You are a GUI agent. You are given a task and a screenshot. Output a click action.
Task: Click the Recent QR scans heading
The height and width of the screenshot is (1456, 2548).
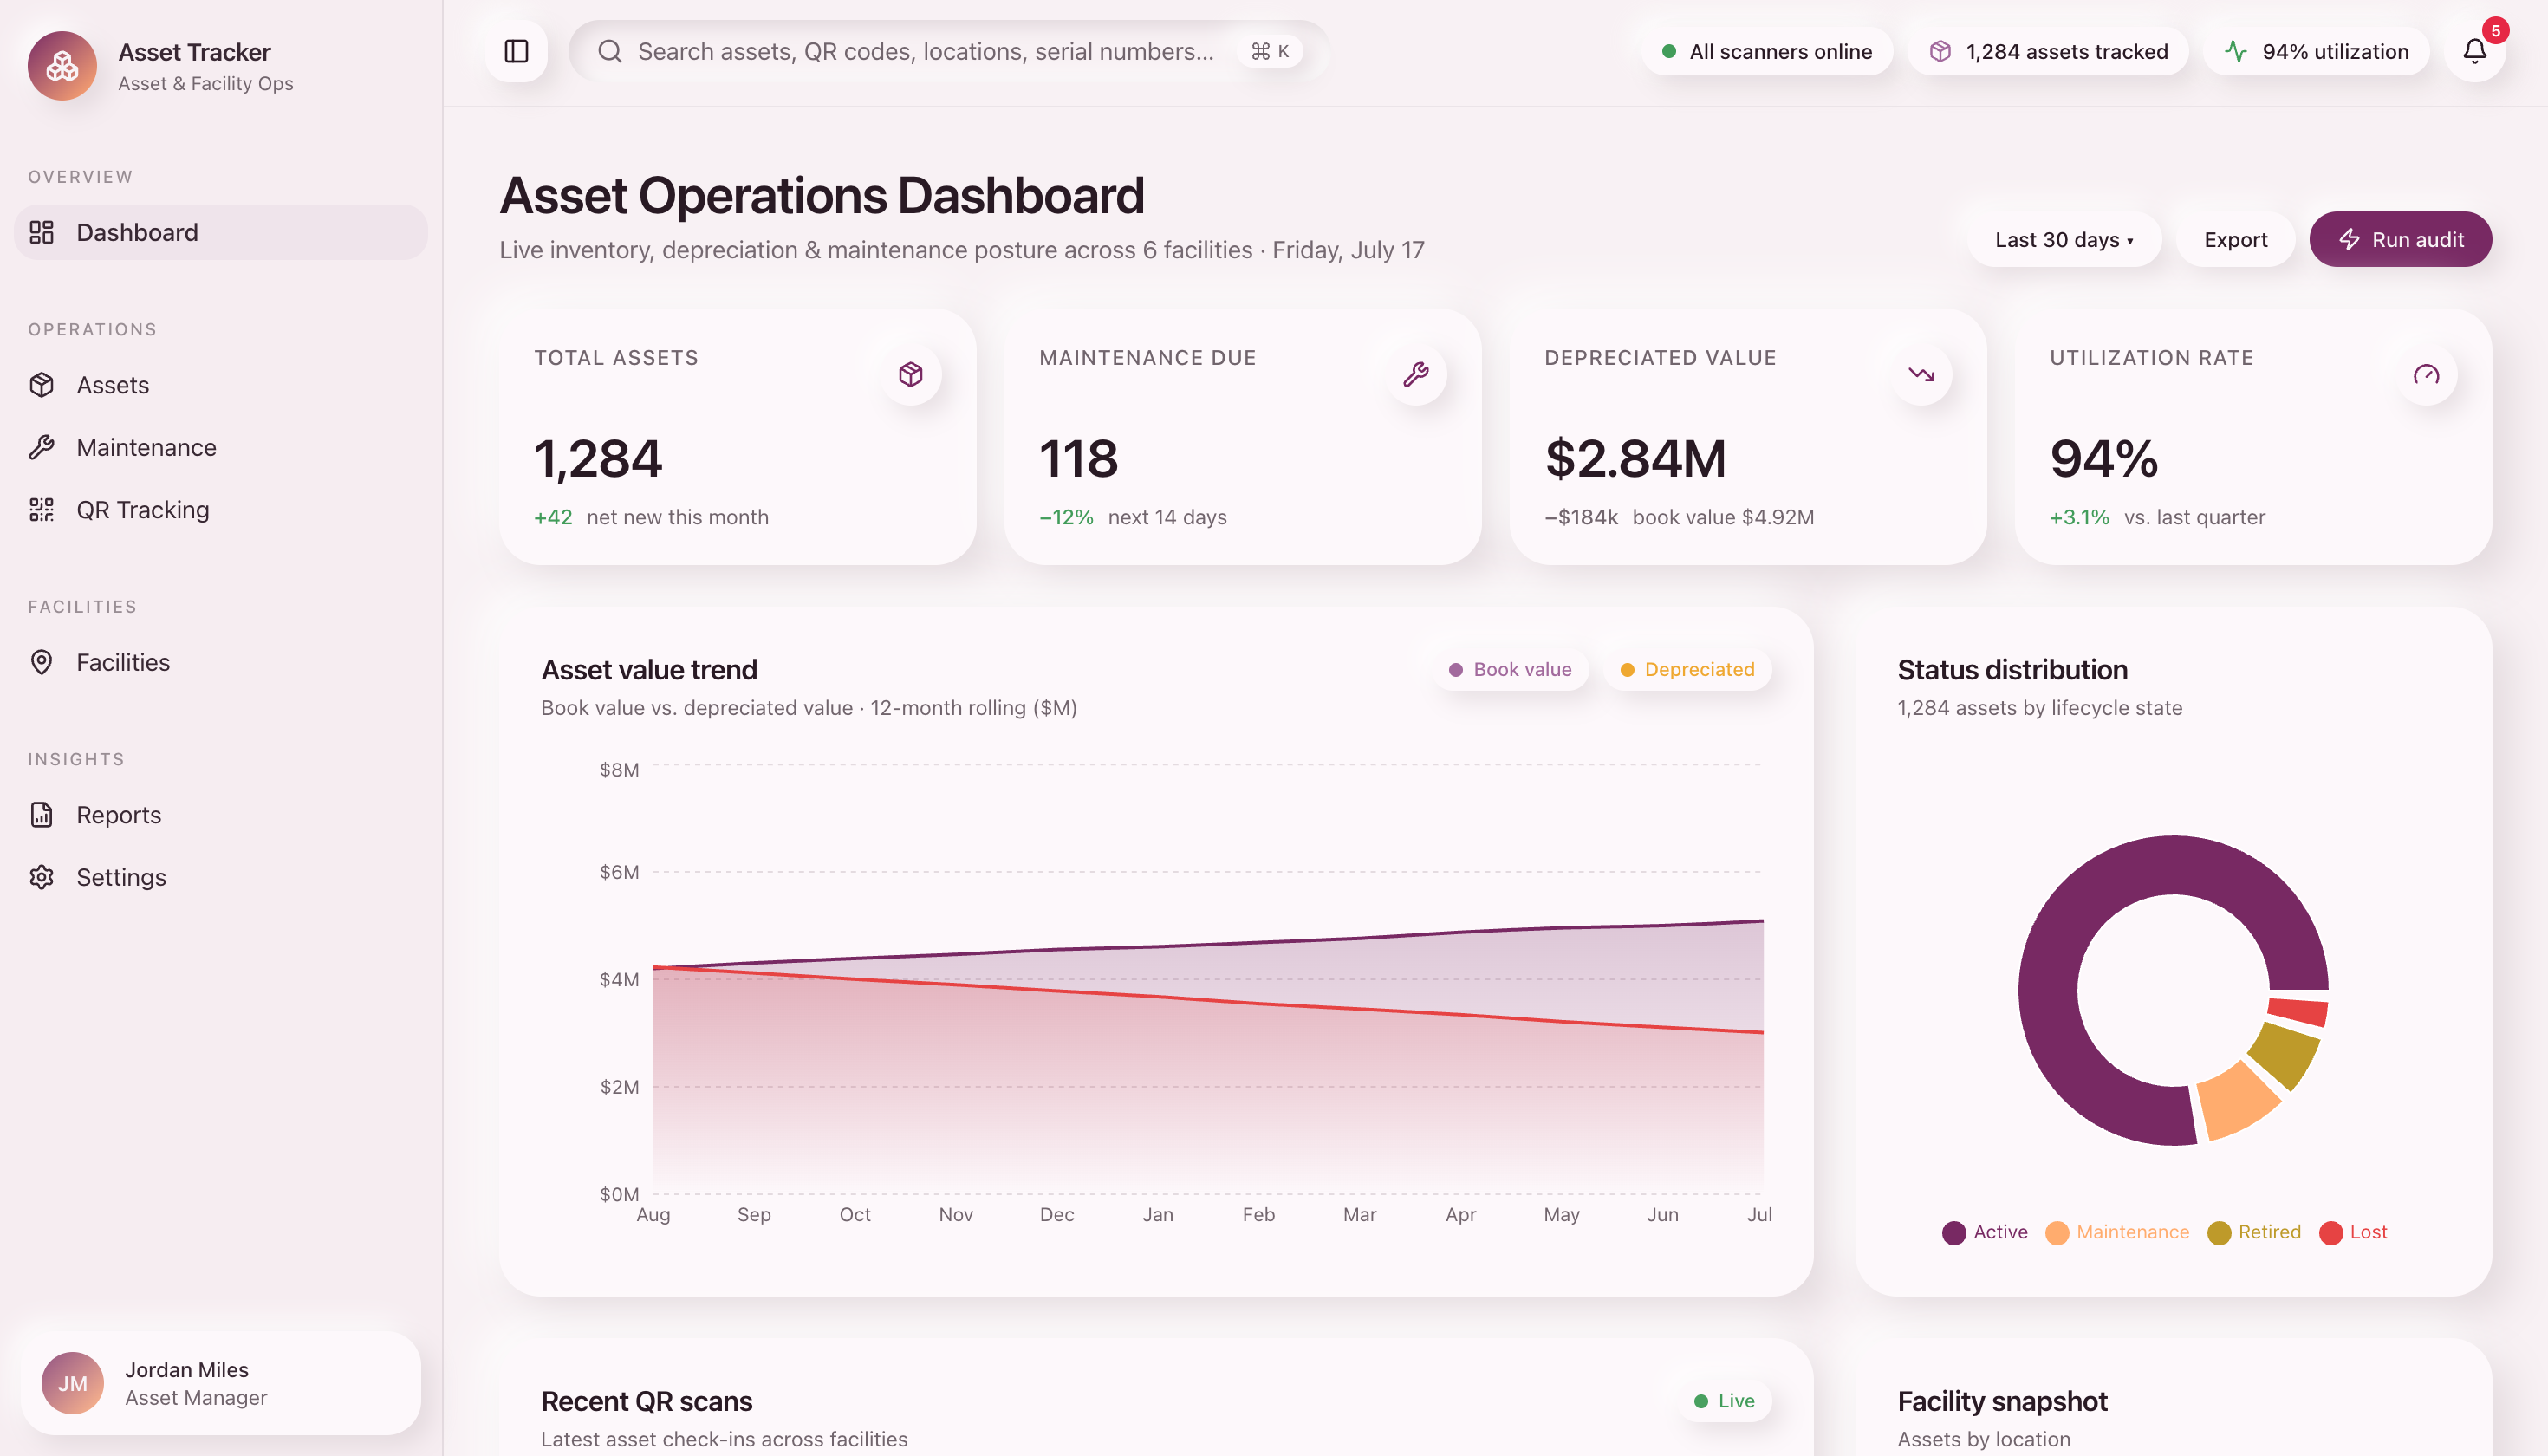pos(646,1401)
